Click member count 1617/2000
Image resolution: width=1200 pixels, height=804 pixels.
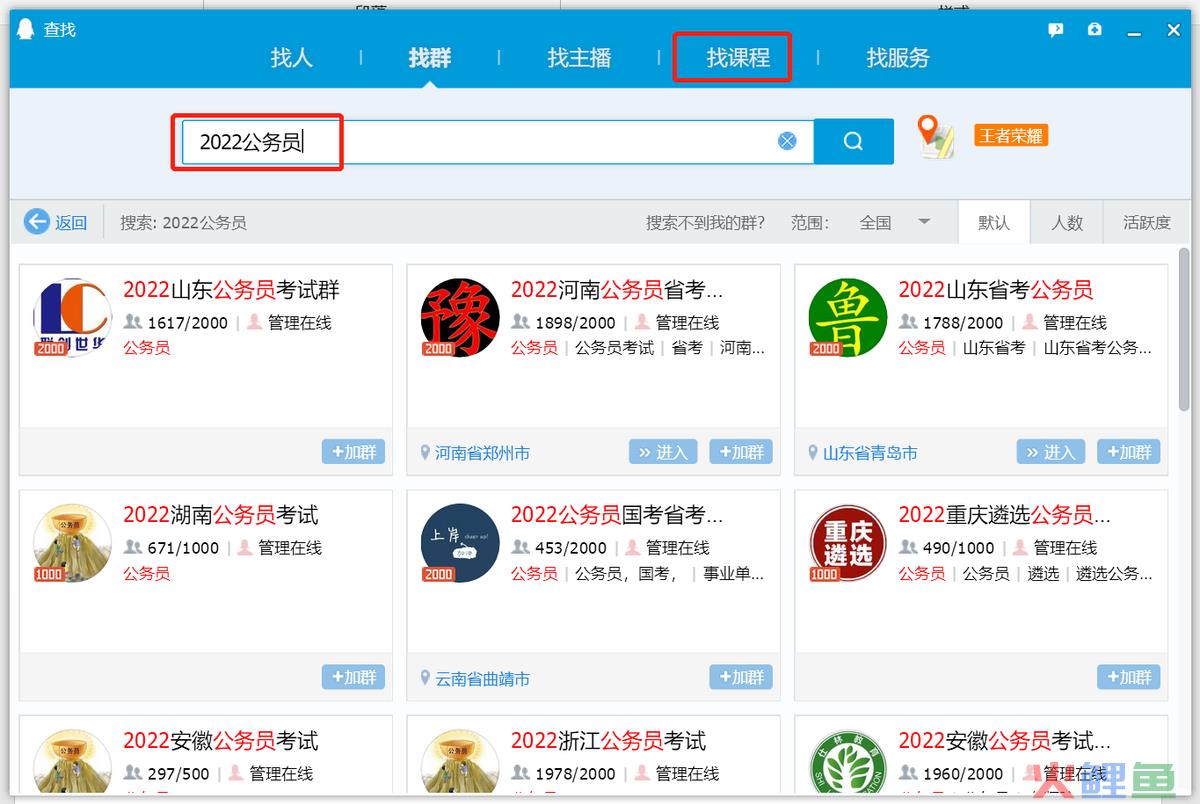(x=187, y=323)
